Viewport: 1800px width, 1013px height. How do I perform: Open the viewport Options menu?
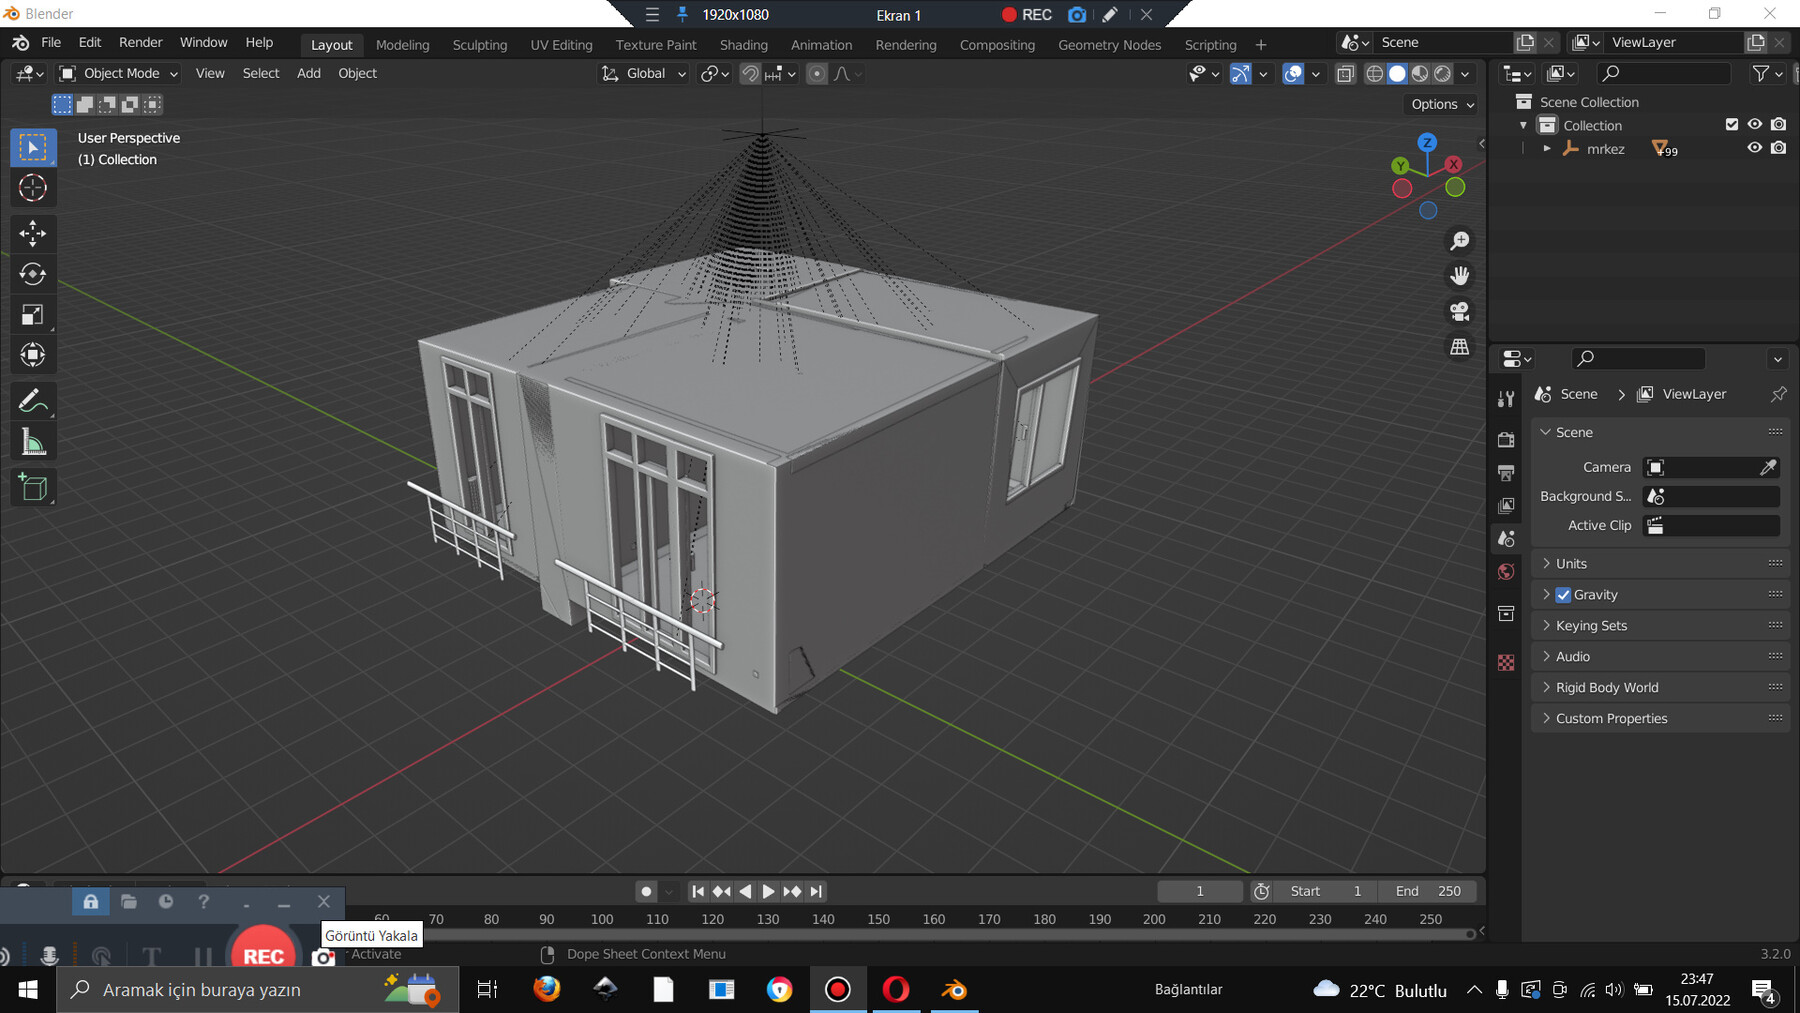[1438, 104]
